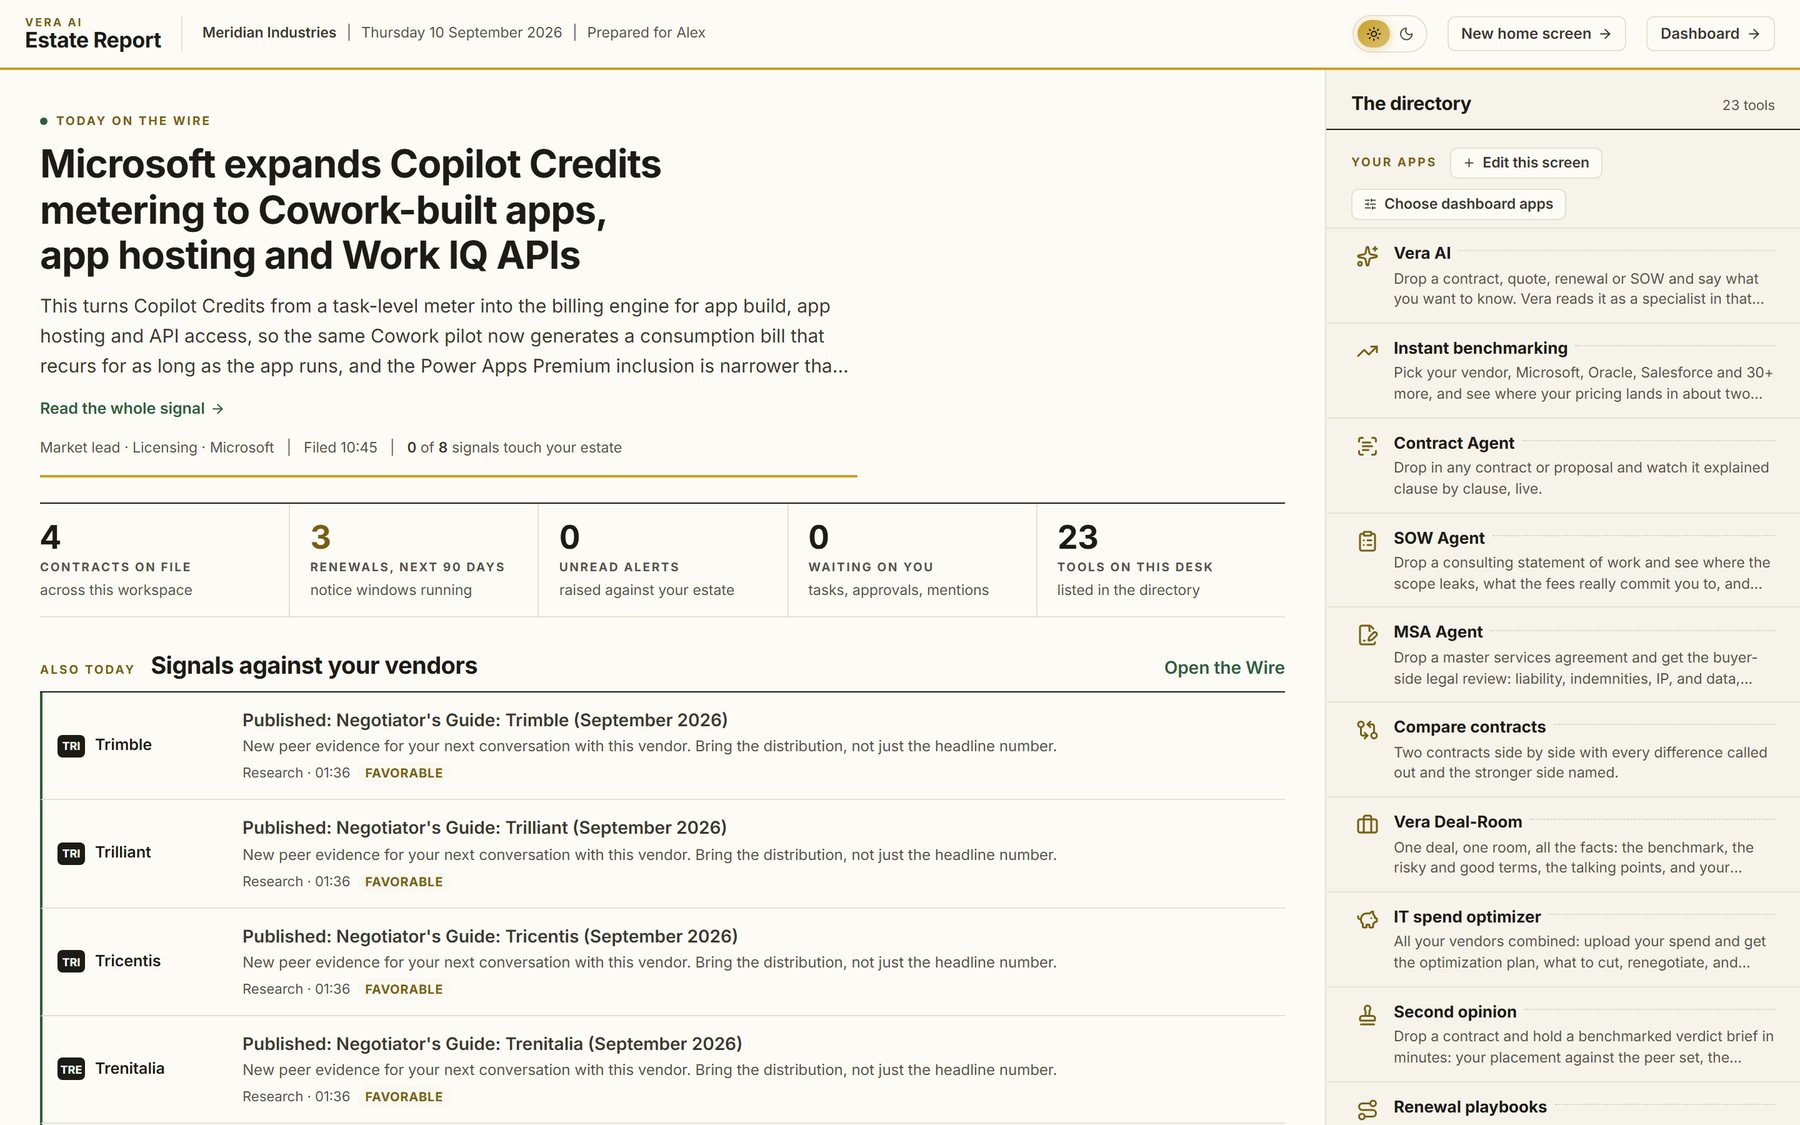Click the Microsoft Copilot Credits headline

click(350, 210)
